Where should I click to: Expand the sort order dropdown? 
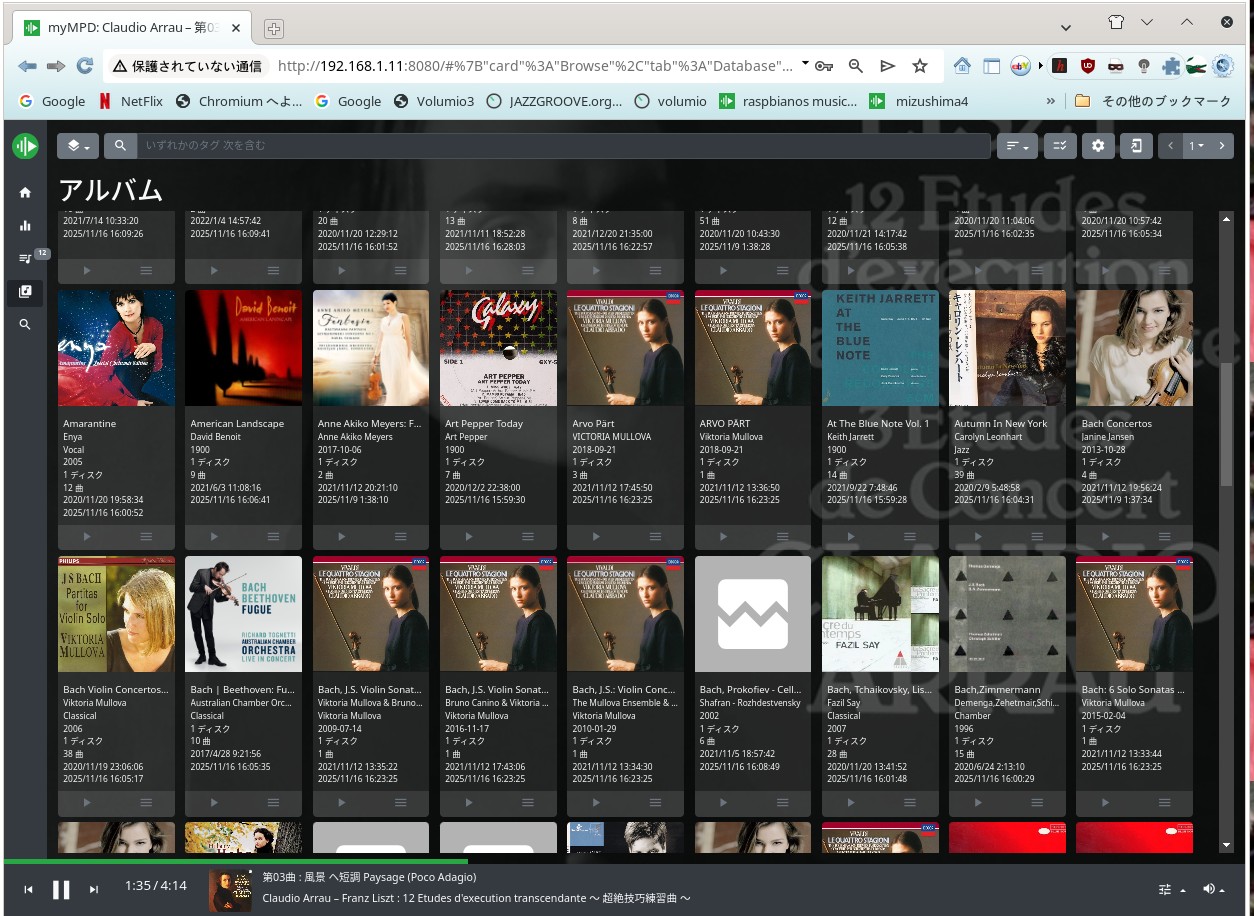point(1017,146)
